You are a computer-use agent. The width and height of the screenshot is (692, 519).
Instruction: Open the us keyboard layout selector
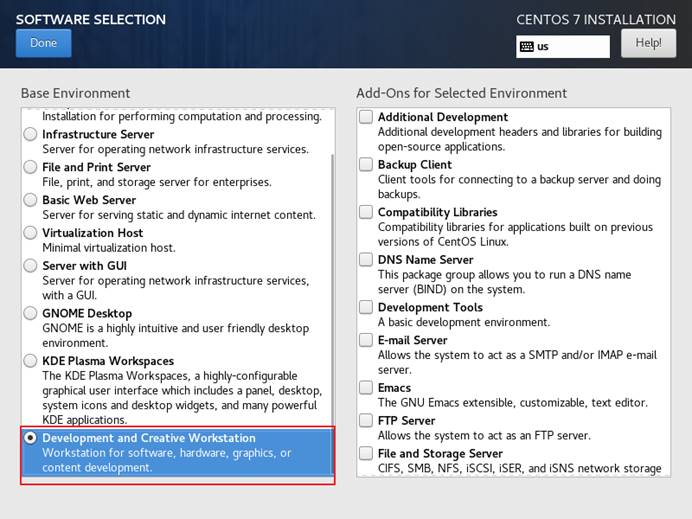563,47
